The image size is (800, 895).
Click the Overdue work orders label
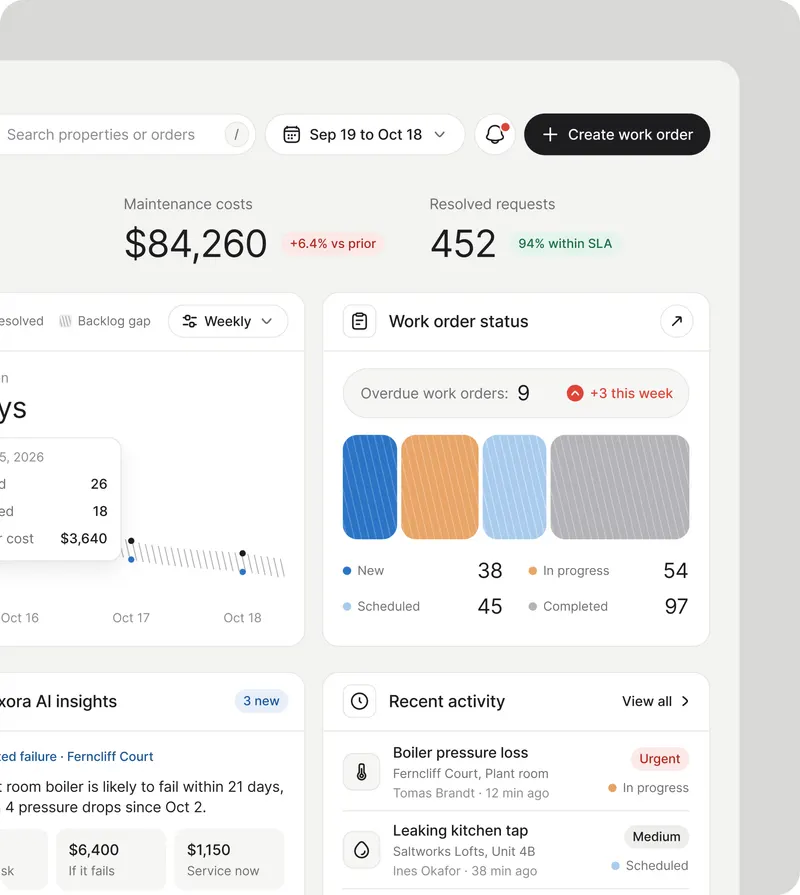pos(434,393)
